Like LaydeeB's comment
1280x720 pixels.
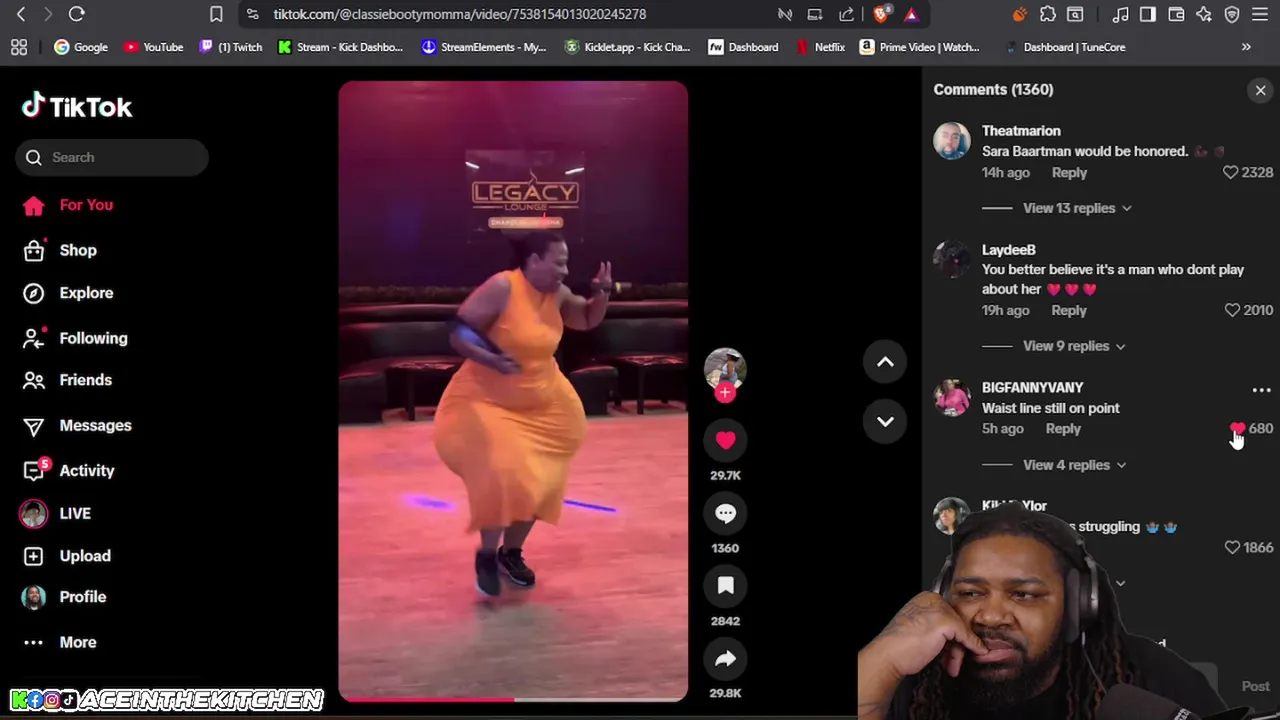coord(1232,310)
